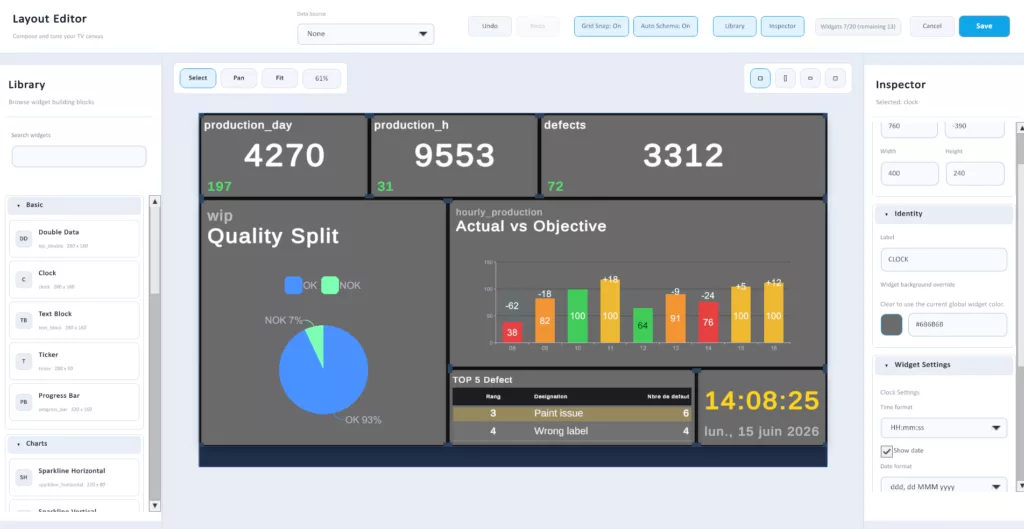Click the SH icon of Sparkline Horizontal widget
Viewport: 1024px width, 529px height.
pos(24,477)
